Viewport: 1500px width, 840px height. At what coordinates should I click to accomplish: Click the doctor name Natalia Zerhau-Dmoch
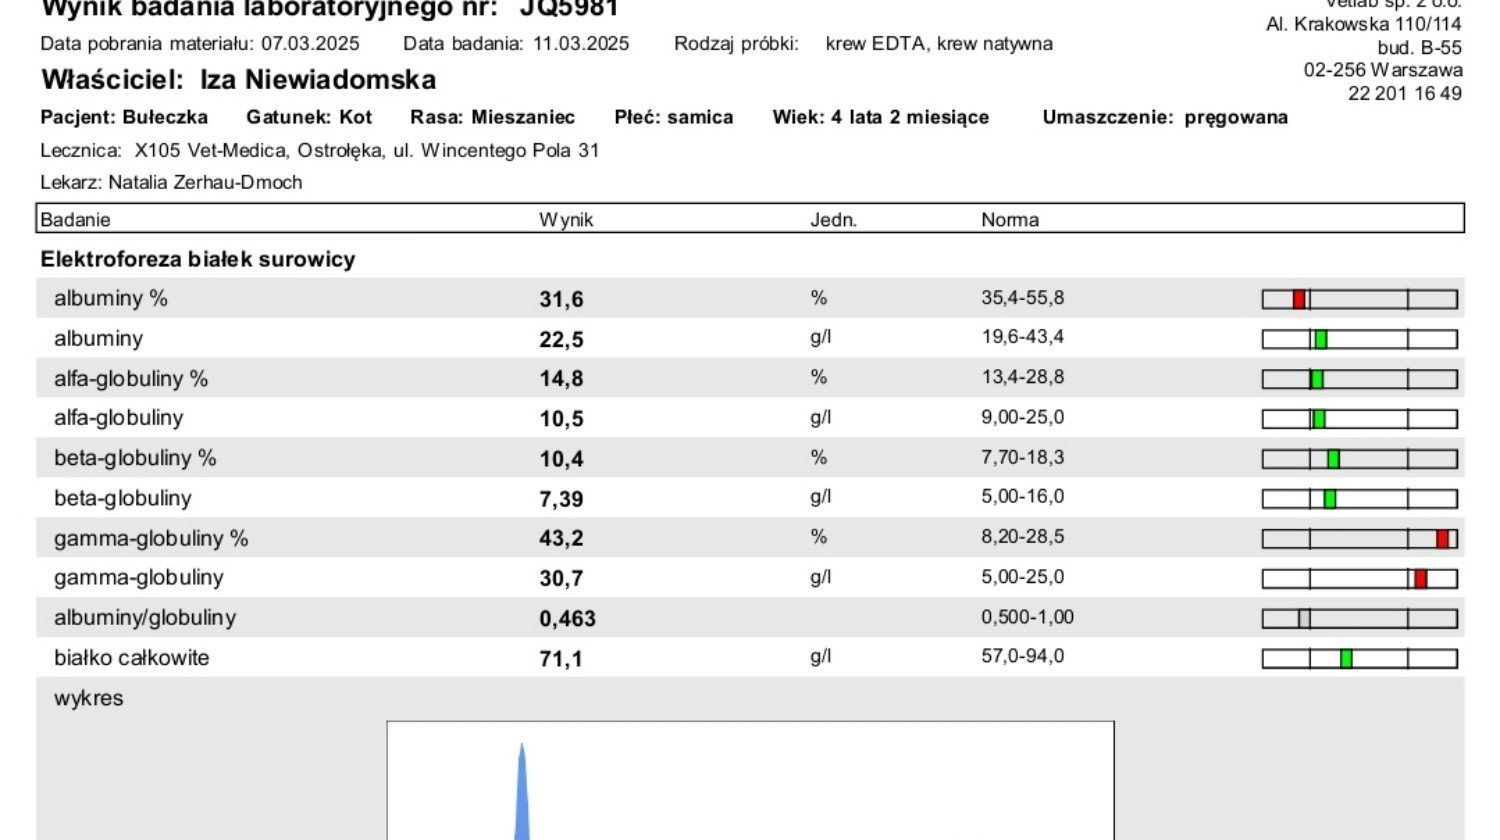[205, 182]
